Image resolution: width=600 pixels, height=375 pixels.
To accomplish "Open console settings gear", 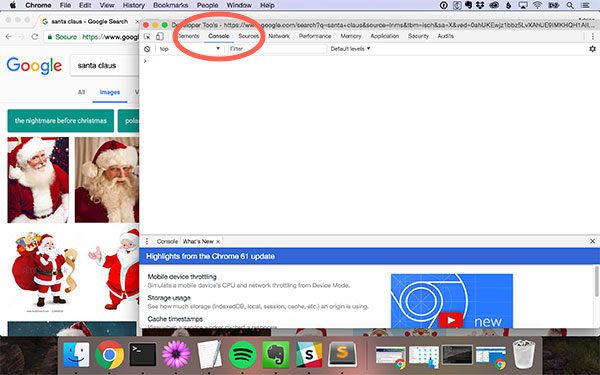I will tap(592, 49).
